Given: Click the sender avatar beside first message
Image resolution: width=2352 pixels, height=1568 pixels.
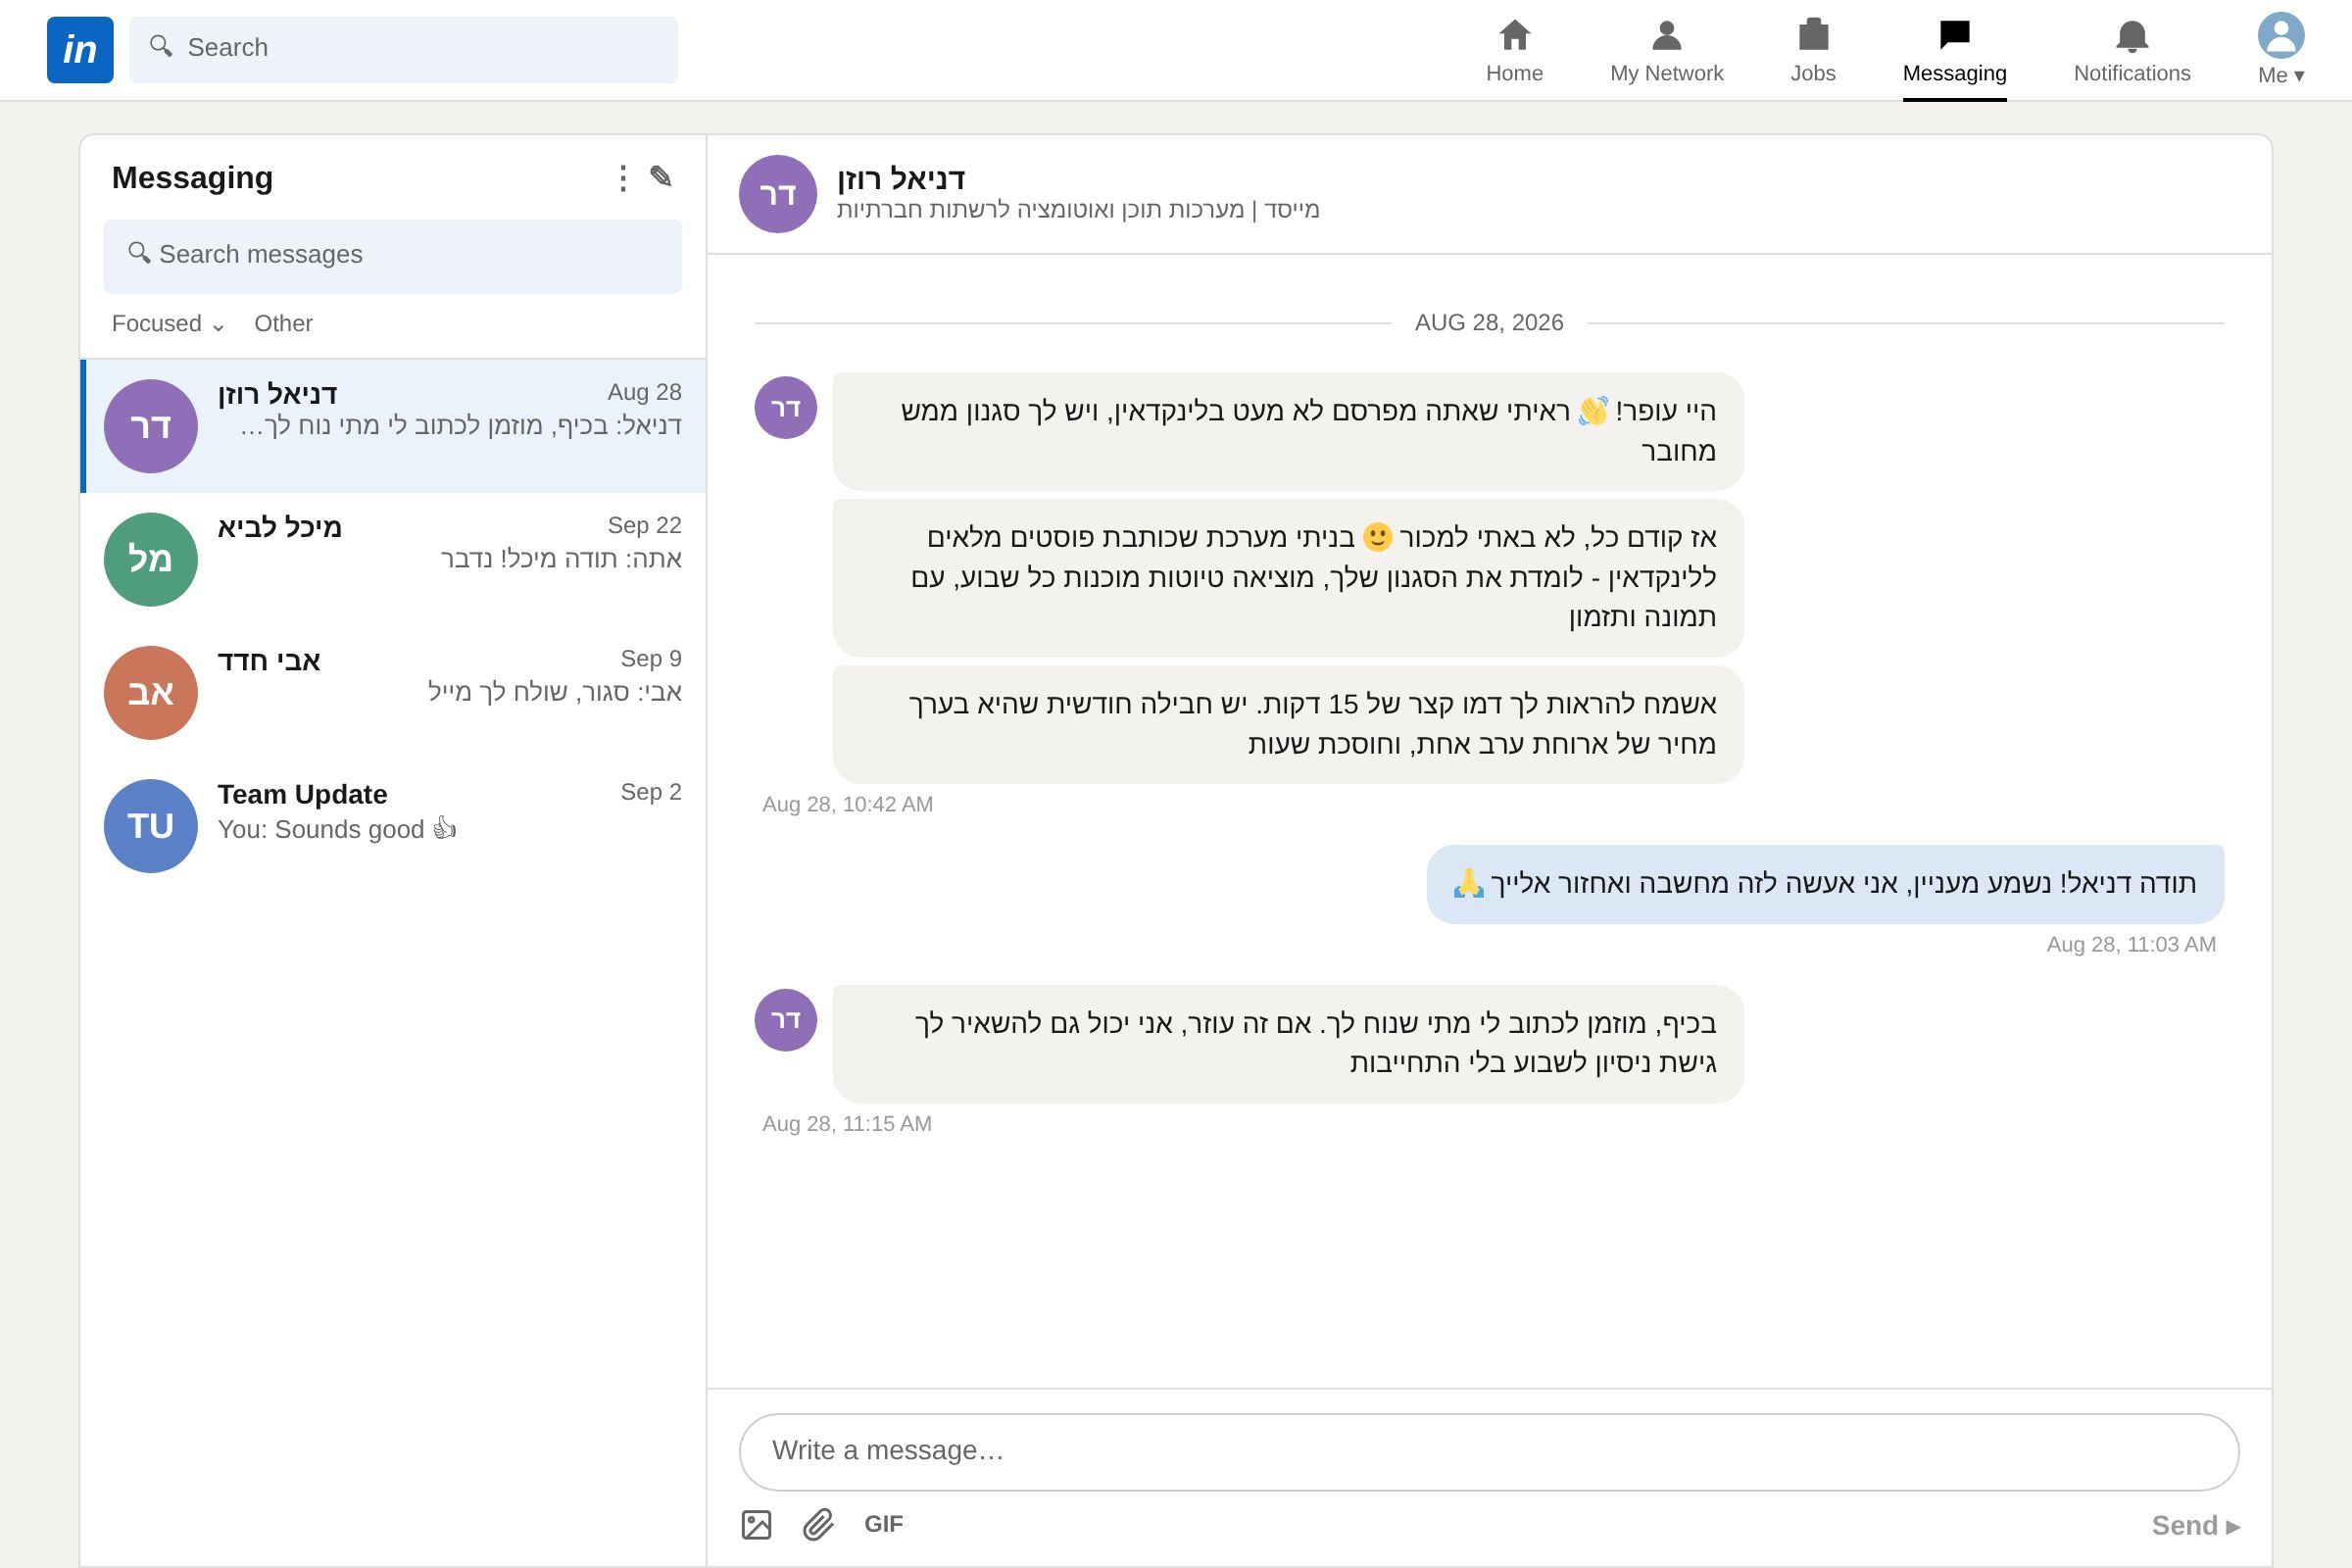Looking at the screenshot, I should [x=786, y=408].
